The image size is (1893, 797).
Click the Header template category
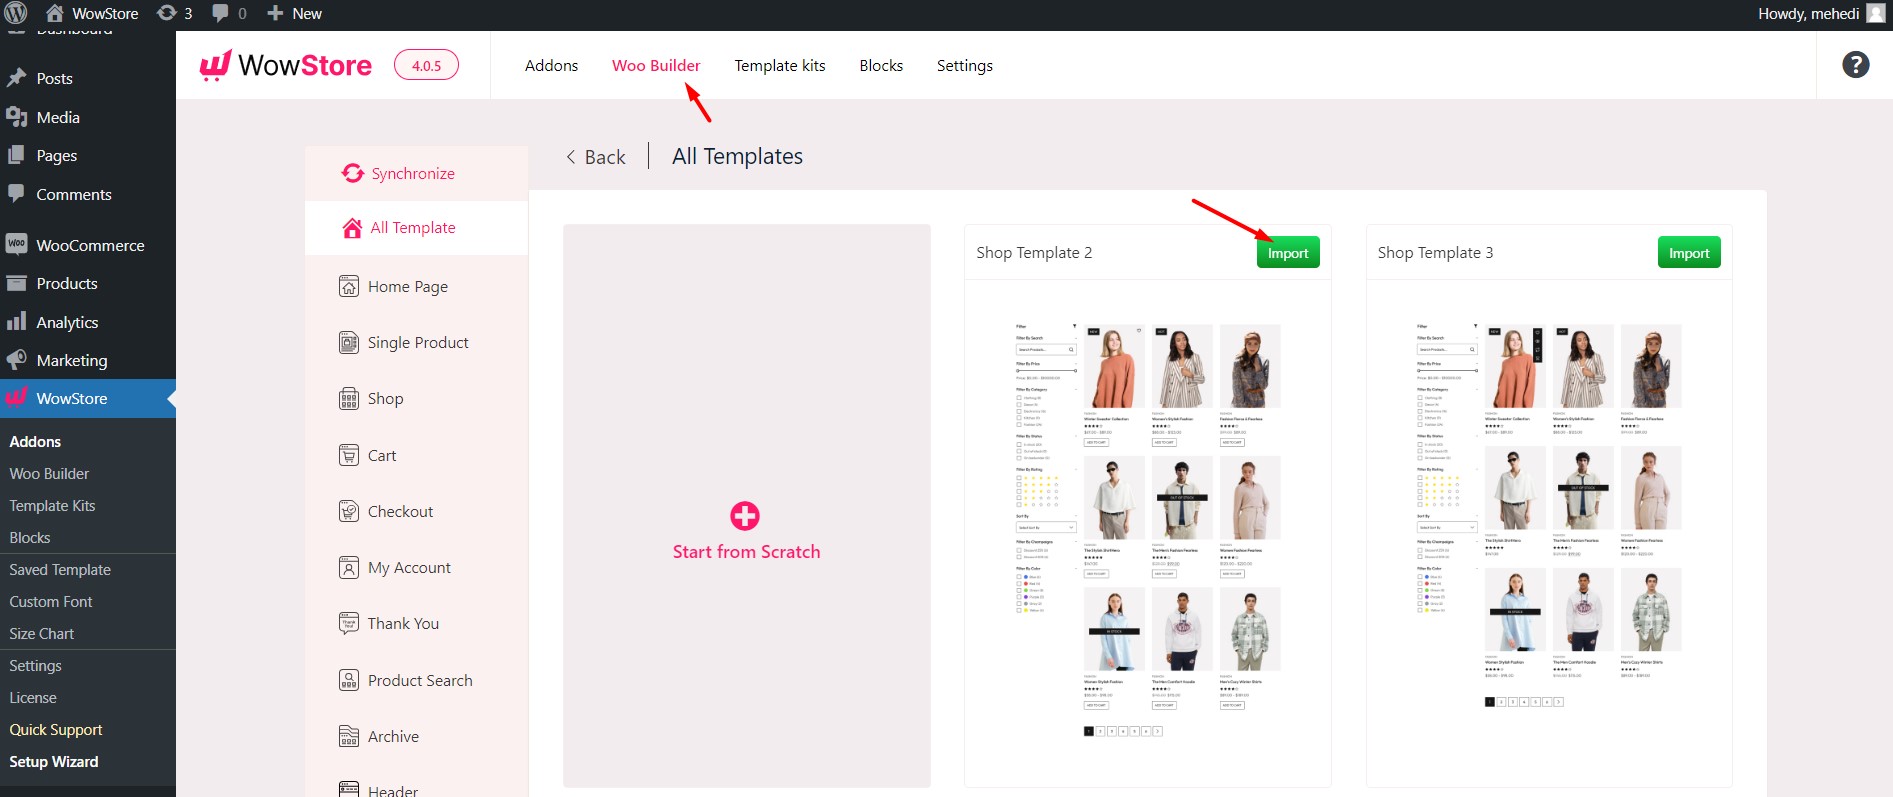click(392, 789)
